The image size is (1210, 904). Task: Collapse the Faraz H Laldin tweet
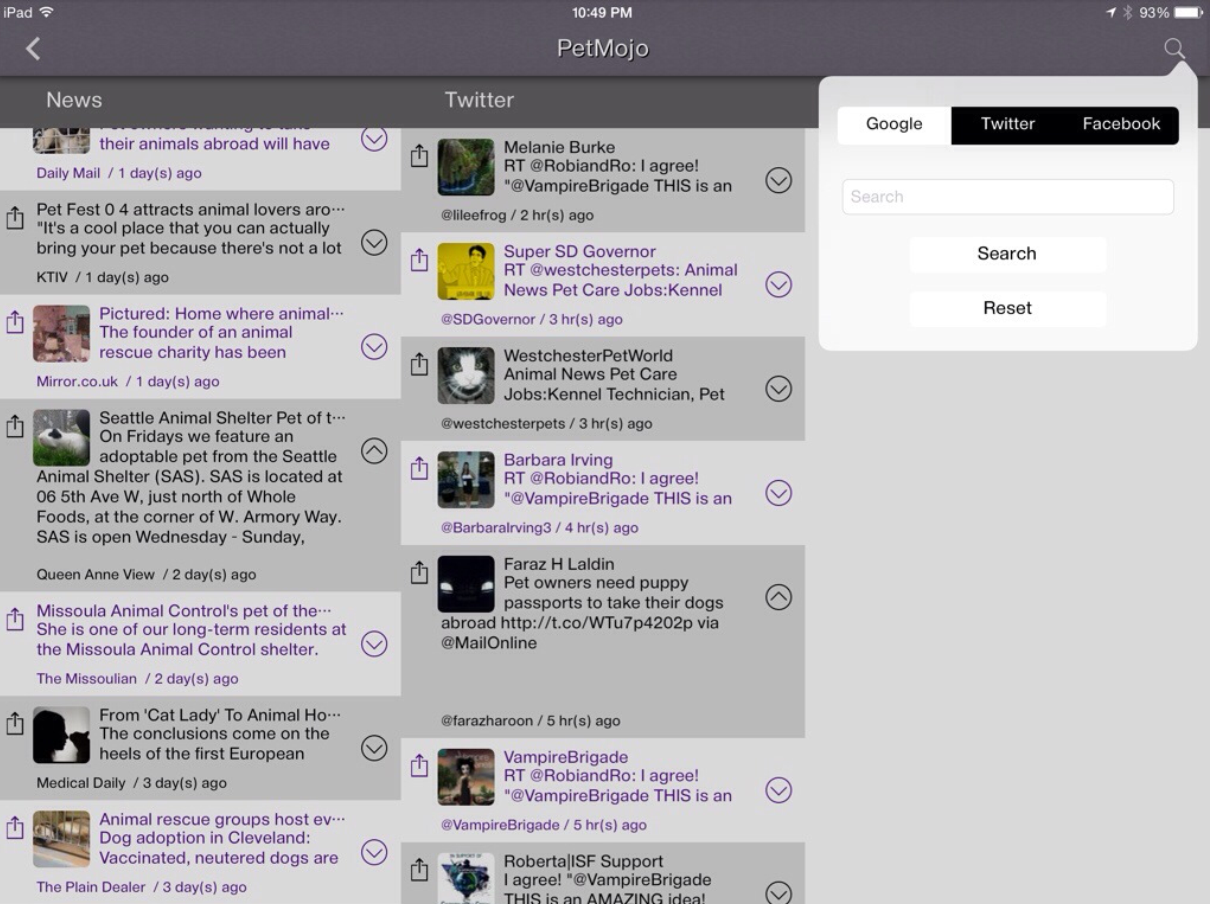point(778,597)
